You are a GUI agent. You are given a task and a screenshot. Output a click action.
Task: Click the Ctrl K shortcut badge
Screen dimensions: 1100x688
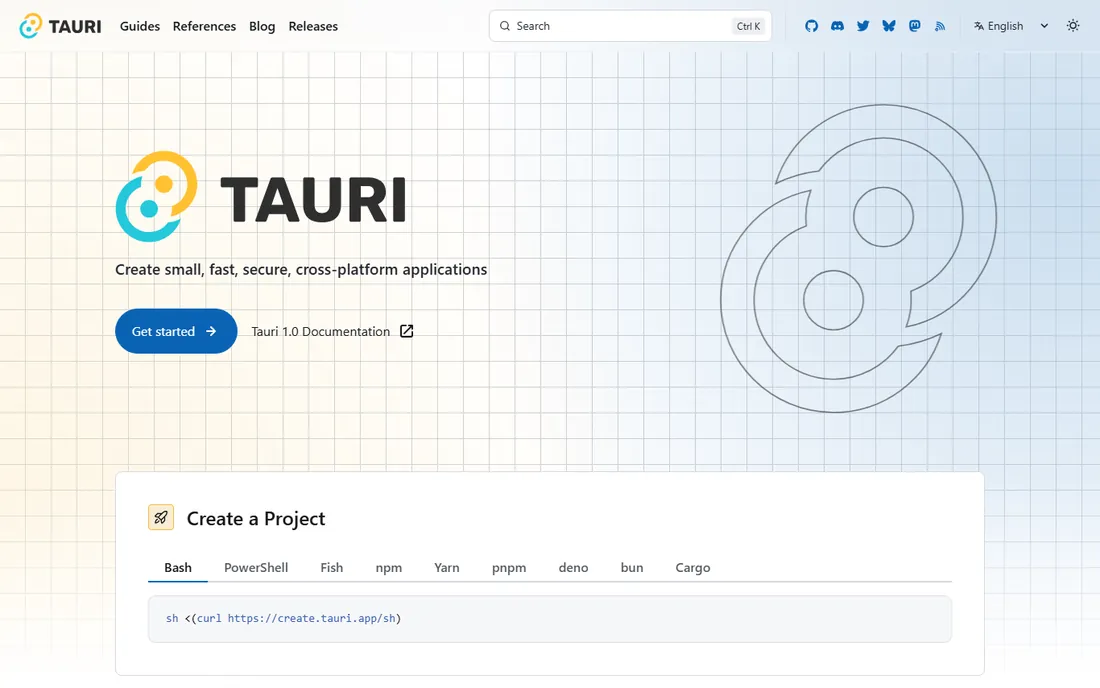click(748, 26)
